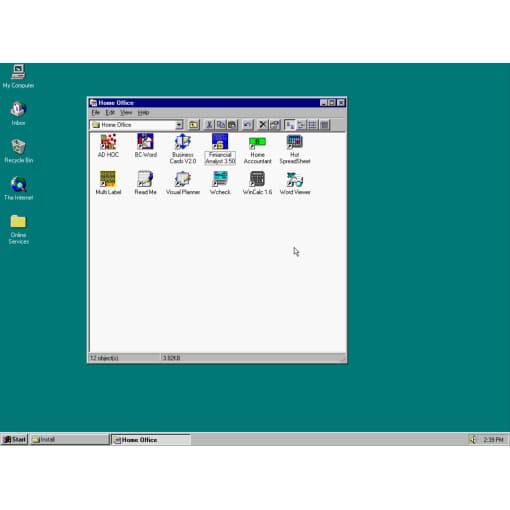Image resolution: width=510 pixels, height=510 pixels.
Task: Switch to Install taskbar button
Action: [69, 439]
